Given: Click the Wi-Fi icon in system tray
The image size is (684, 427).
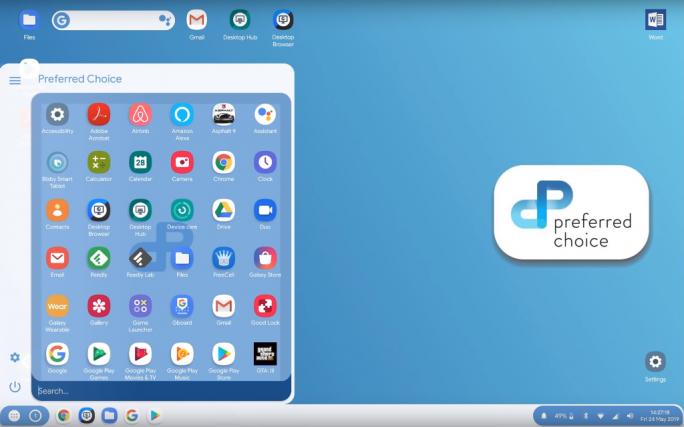Looking at the screenshot, I should coord(600,416).
